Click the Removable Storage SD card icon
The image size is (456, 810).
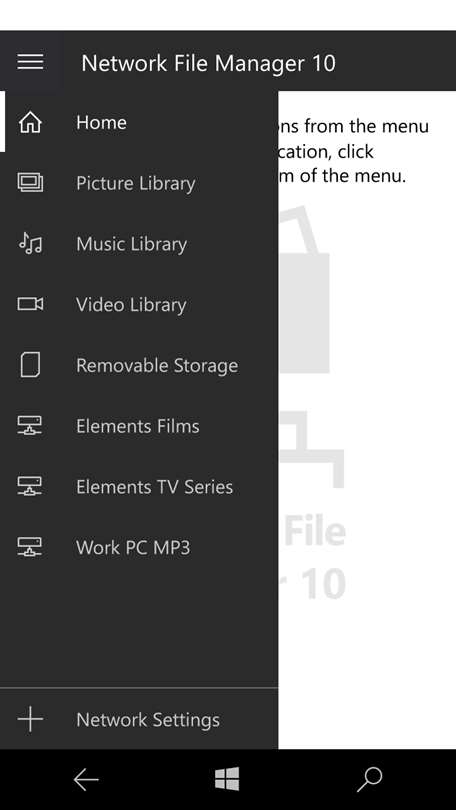(x=30, y=365)
